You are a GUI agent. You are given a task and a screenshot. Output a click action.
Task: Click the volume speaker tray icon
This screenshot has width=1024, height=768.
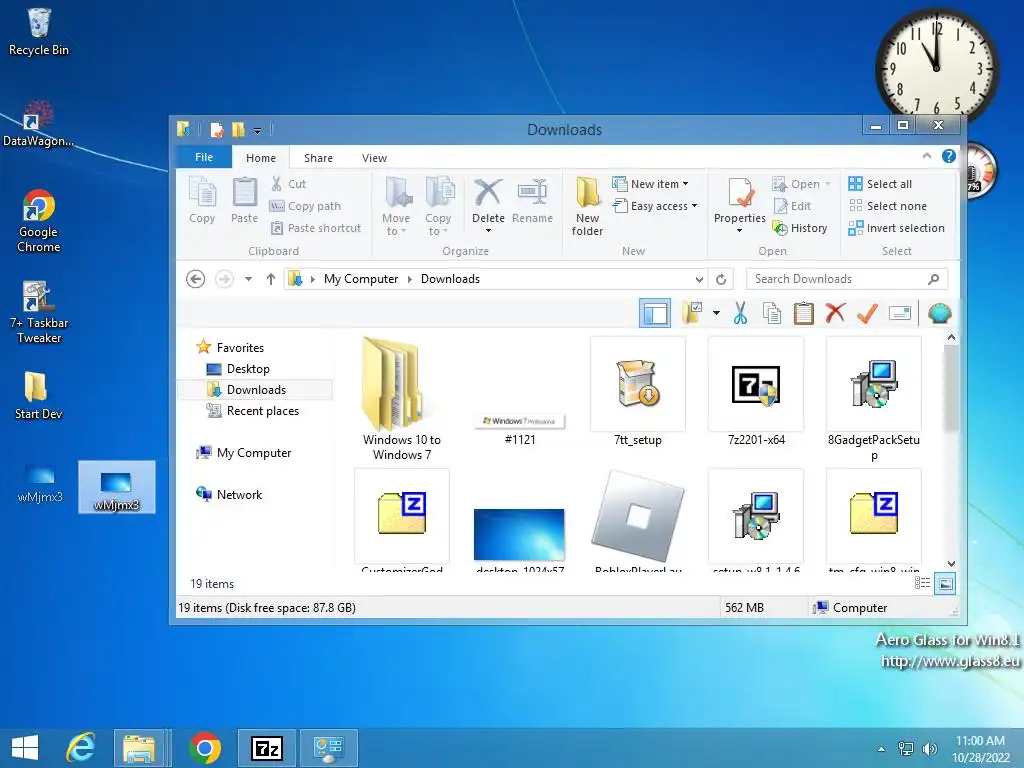pyautogui.click(x=929, y=748)
